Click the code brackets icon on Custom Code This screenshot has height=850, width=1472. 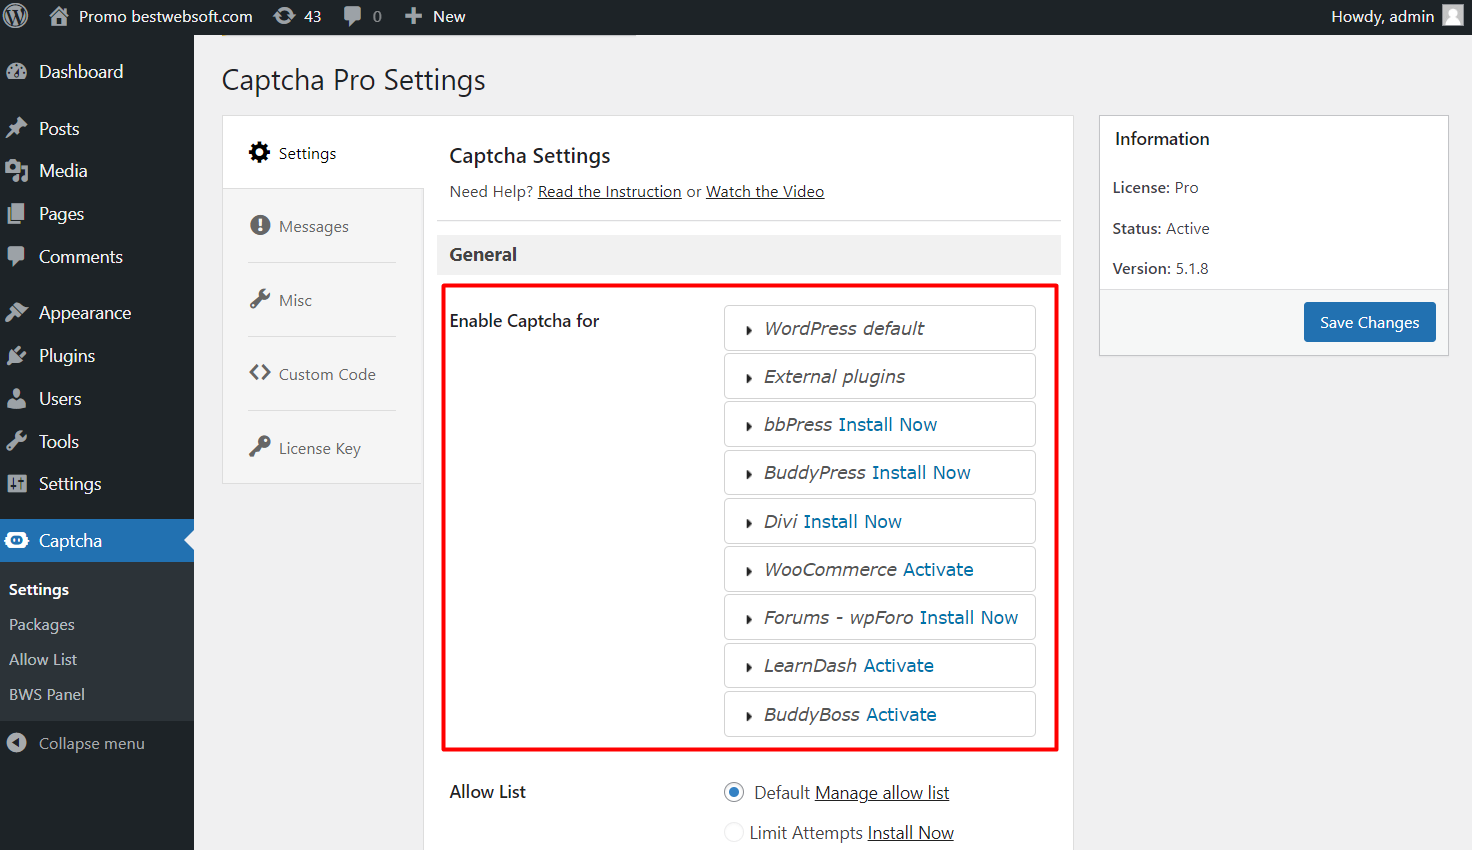click(260, 372)
